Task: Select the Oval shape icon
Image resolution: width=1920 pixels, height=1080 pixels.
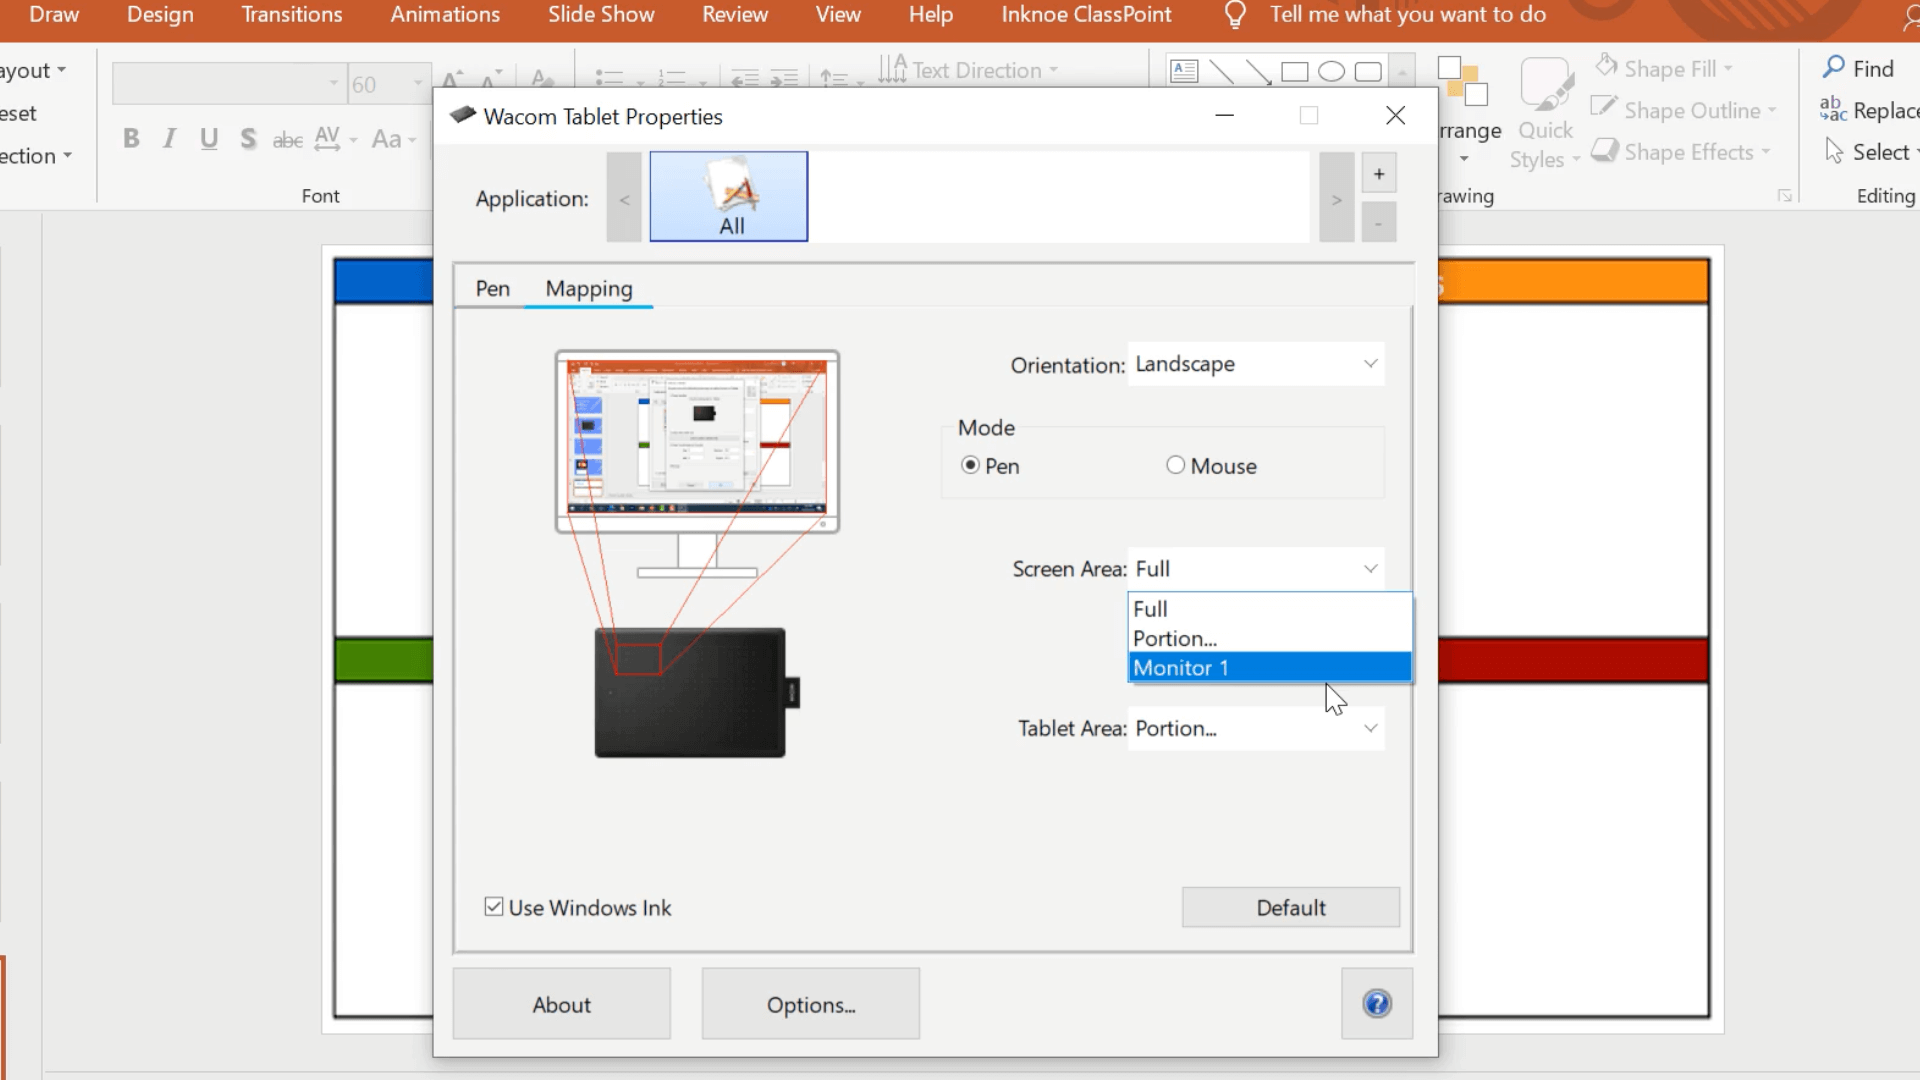Action: click(1331, 72)
